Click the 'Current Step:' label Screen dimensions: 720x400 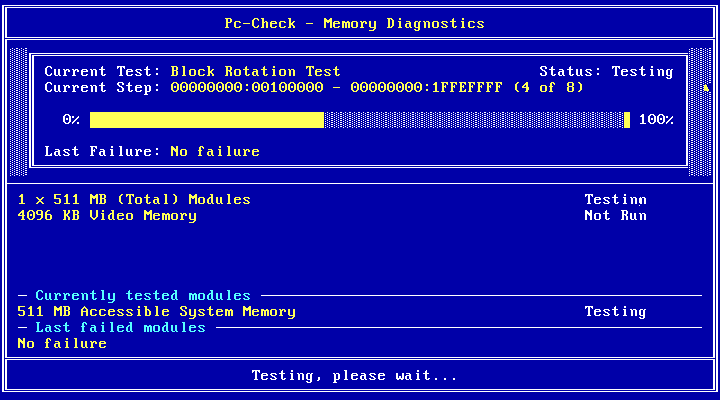[102, 87]
